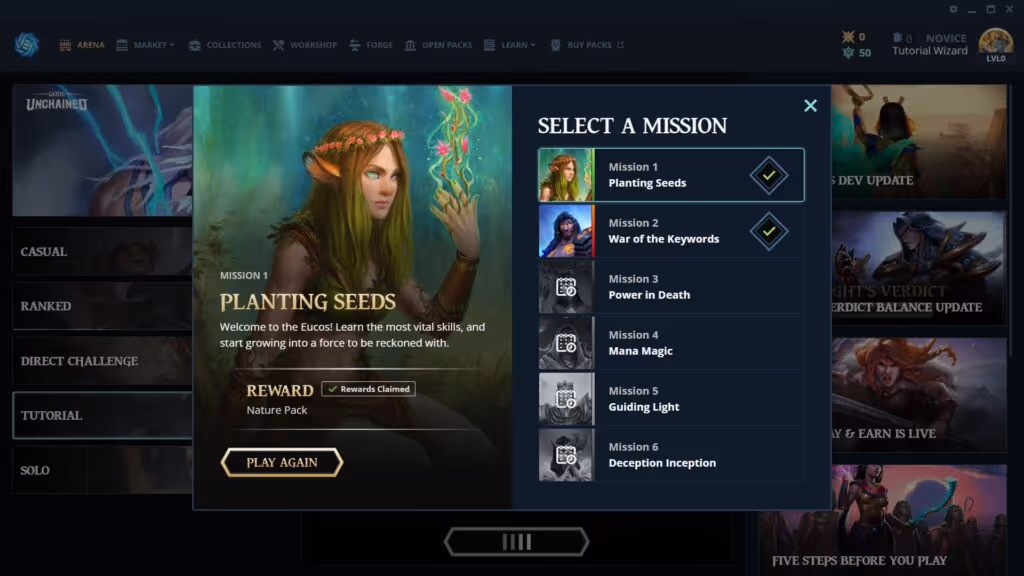Click Mission 2 completed checkmark diamond
This screenshot has height=576, width=1024.
769,231
